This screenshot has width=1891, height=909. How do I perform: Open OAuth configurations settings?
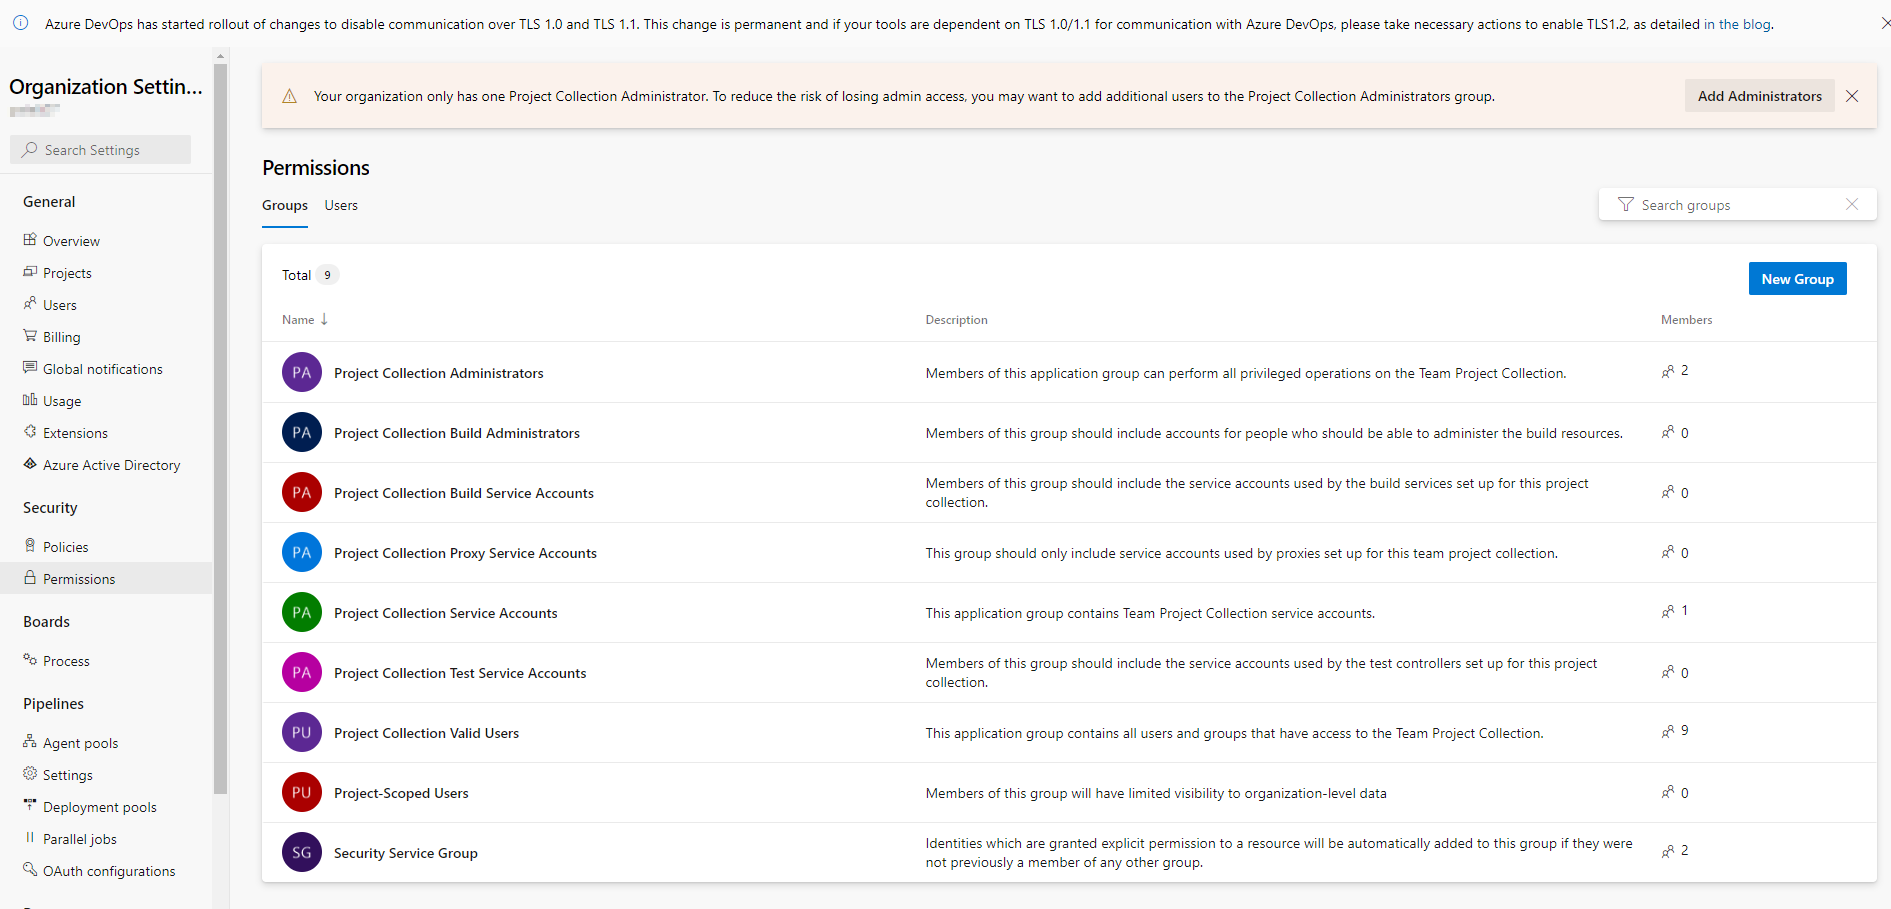[108, 871]
